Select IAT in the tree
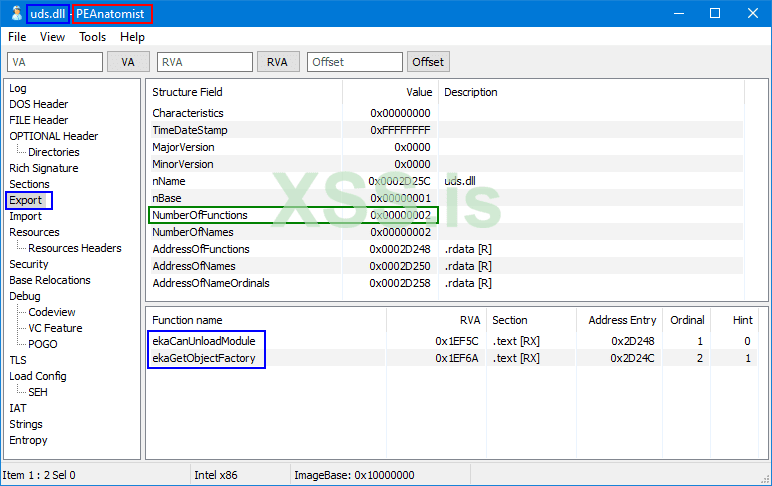Image resolution: width=772 pixels, height=486 pixels. coord(18,408)
